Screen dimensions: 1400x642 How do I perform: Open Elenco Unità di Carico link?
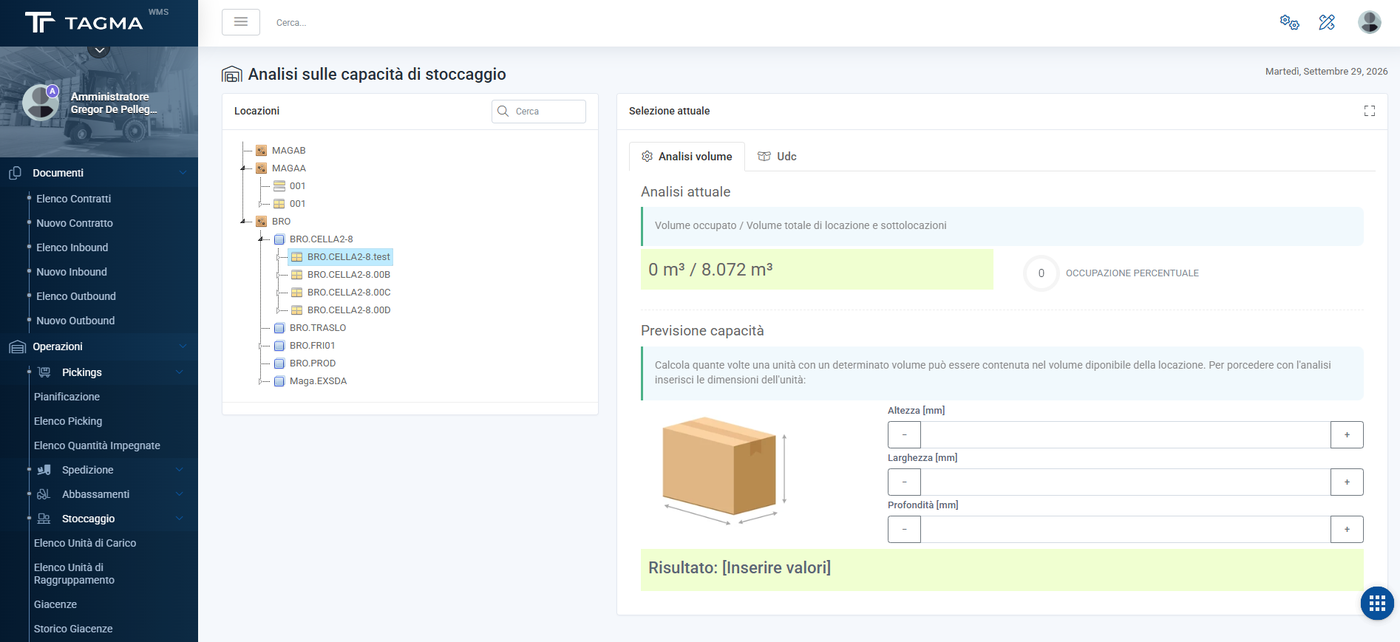coord(85,543)
